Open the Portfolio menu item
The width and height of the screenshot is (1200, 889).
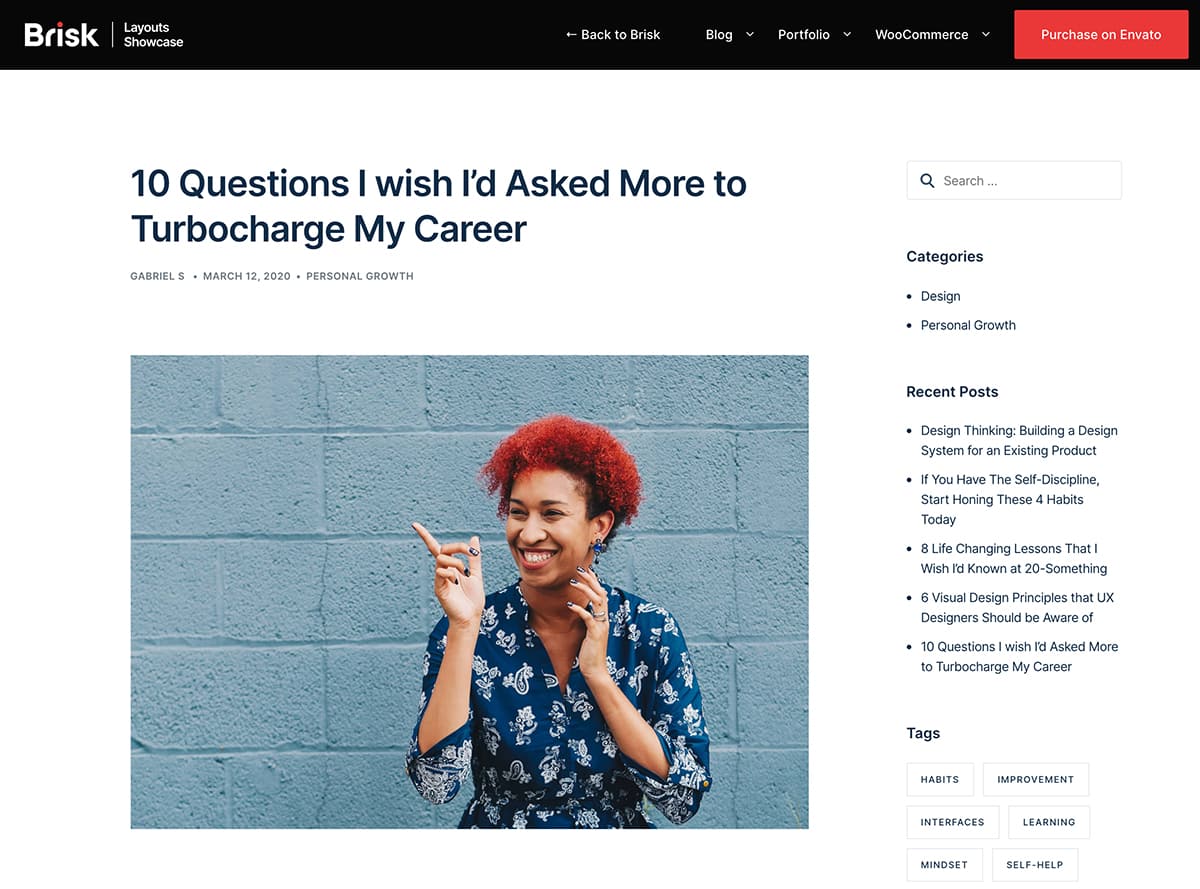coord(804,34)
